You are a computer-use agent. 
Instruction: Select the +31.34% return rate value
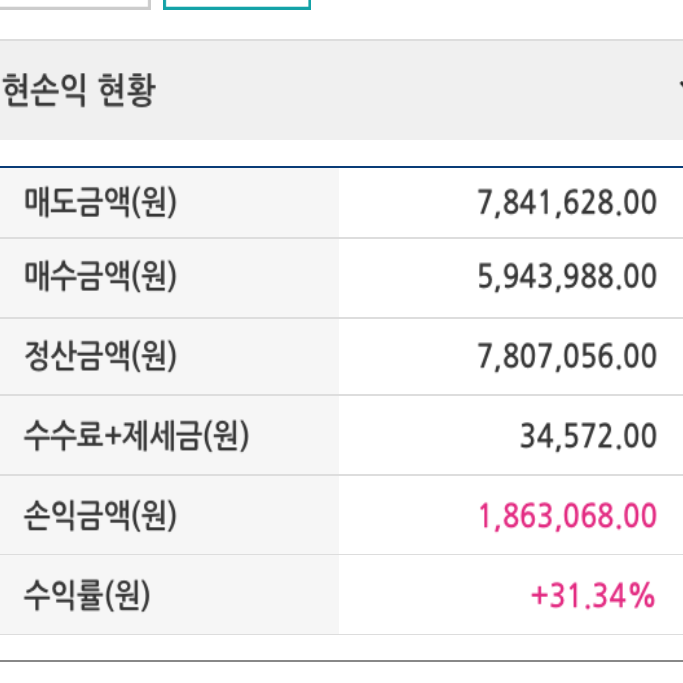tap(593, 595)
